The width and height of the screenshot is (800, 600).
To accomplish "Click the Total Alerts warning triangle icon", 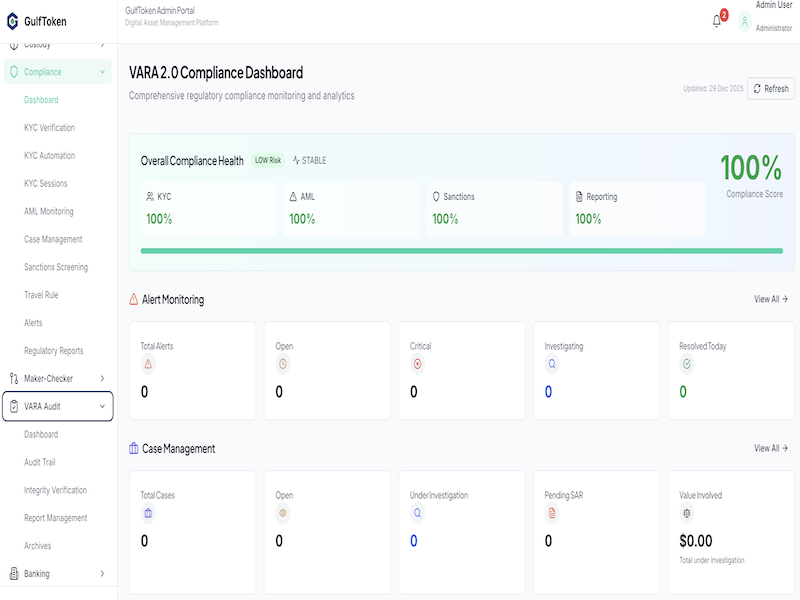I will [x=148, y=364].
